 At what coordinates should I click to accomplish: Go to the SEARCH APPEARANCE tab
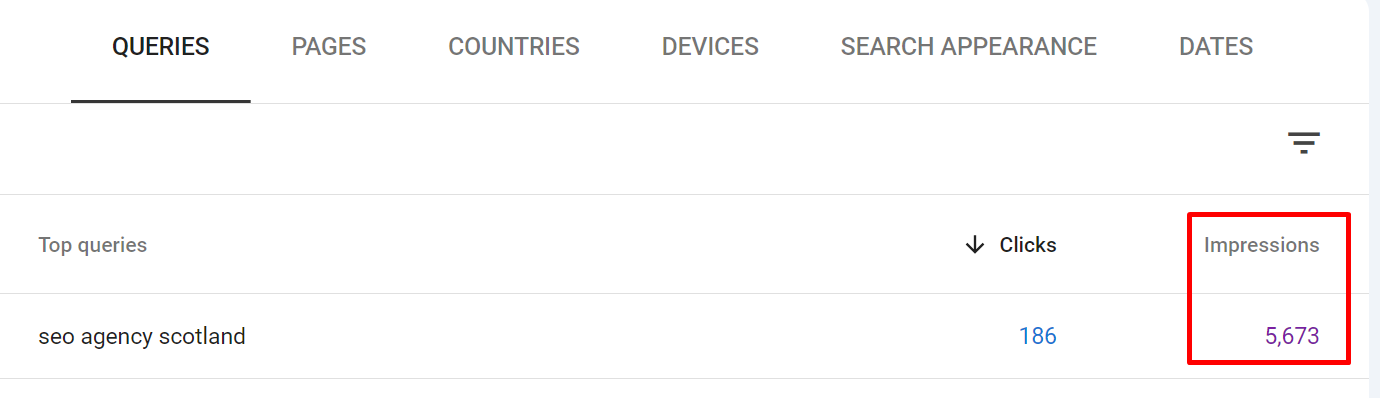coord(969,46)
